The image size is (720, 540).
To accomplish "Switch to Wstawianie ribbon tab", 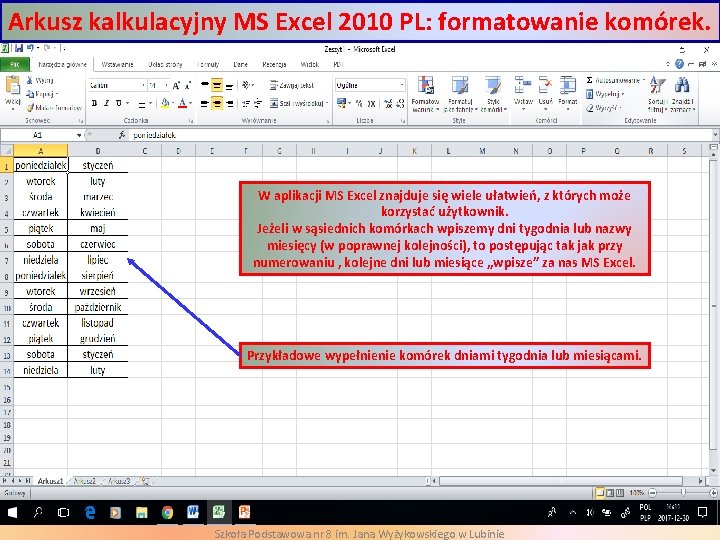I will 118,64.
